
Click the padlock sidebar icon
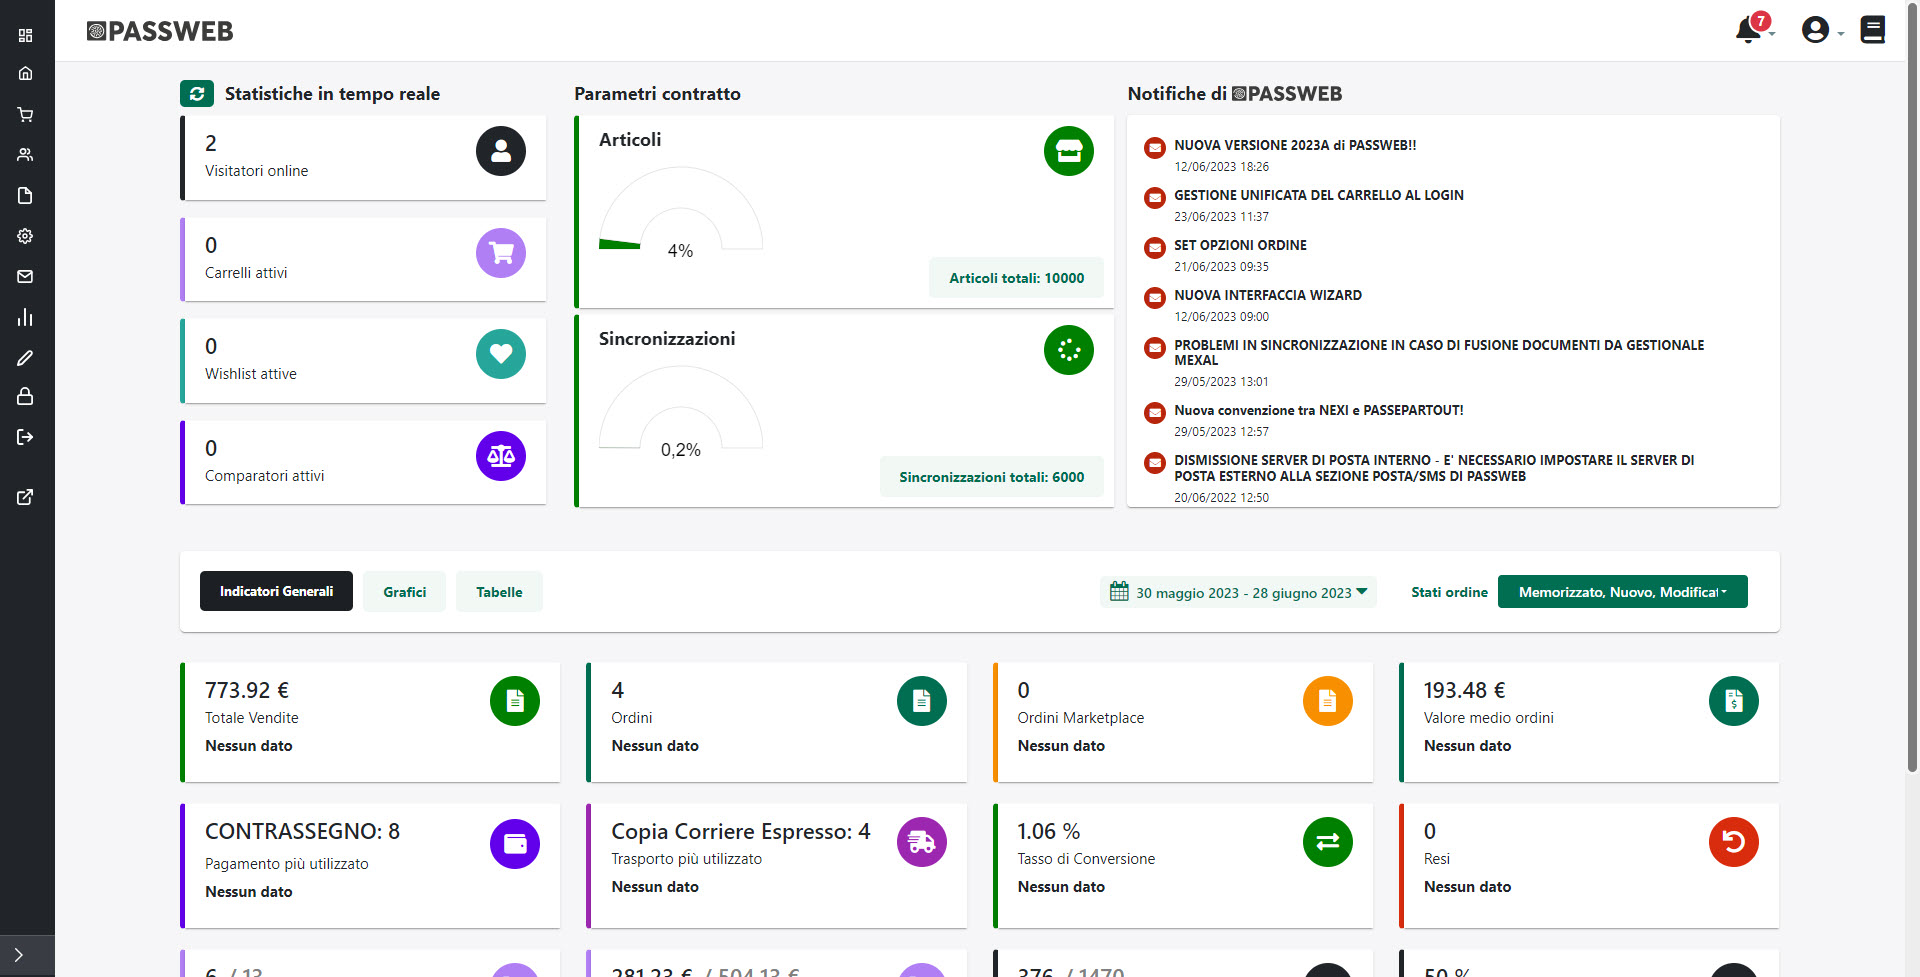[26, 396]
